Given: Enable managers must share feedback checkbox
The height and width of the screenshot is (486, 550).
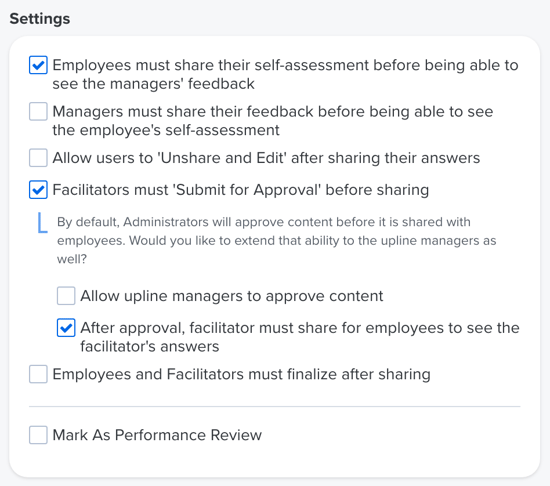Looking at the screenshot, I should [38, 112].
